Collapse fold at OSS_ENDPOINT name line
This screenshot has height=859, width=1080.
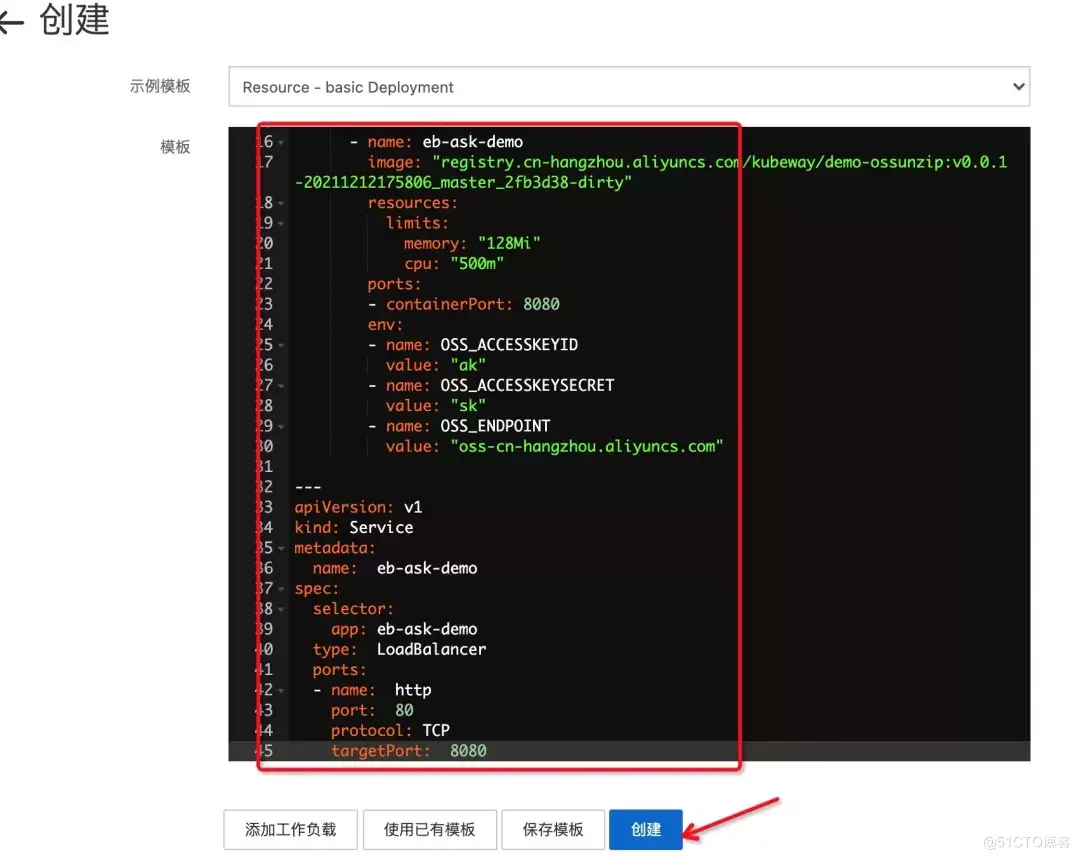tap(281, 426)
